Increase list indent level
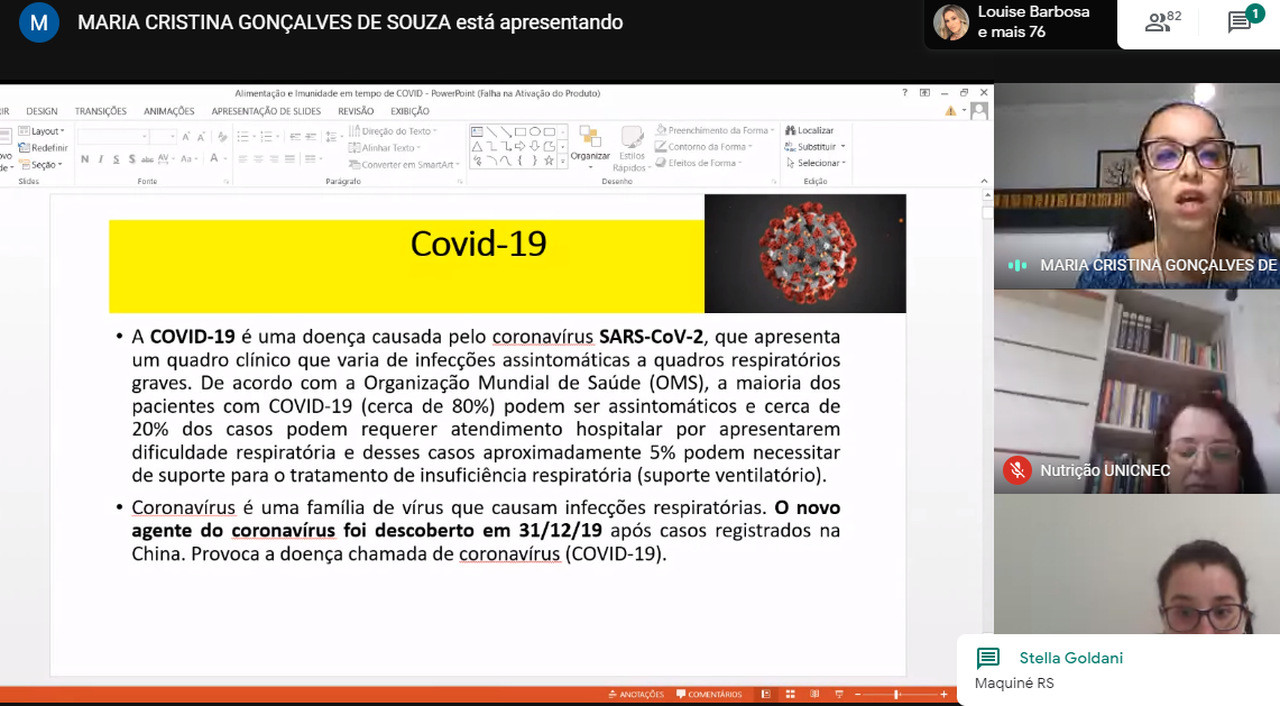The width and height of the screenshot is (1280, 706). pyautogui.click(x=309, y=136)
